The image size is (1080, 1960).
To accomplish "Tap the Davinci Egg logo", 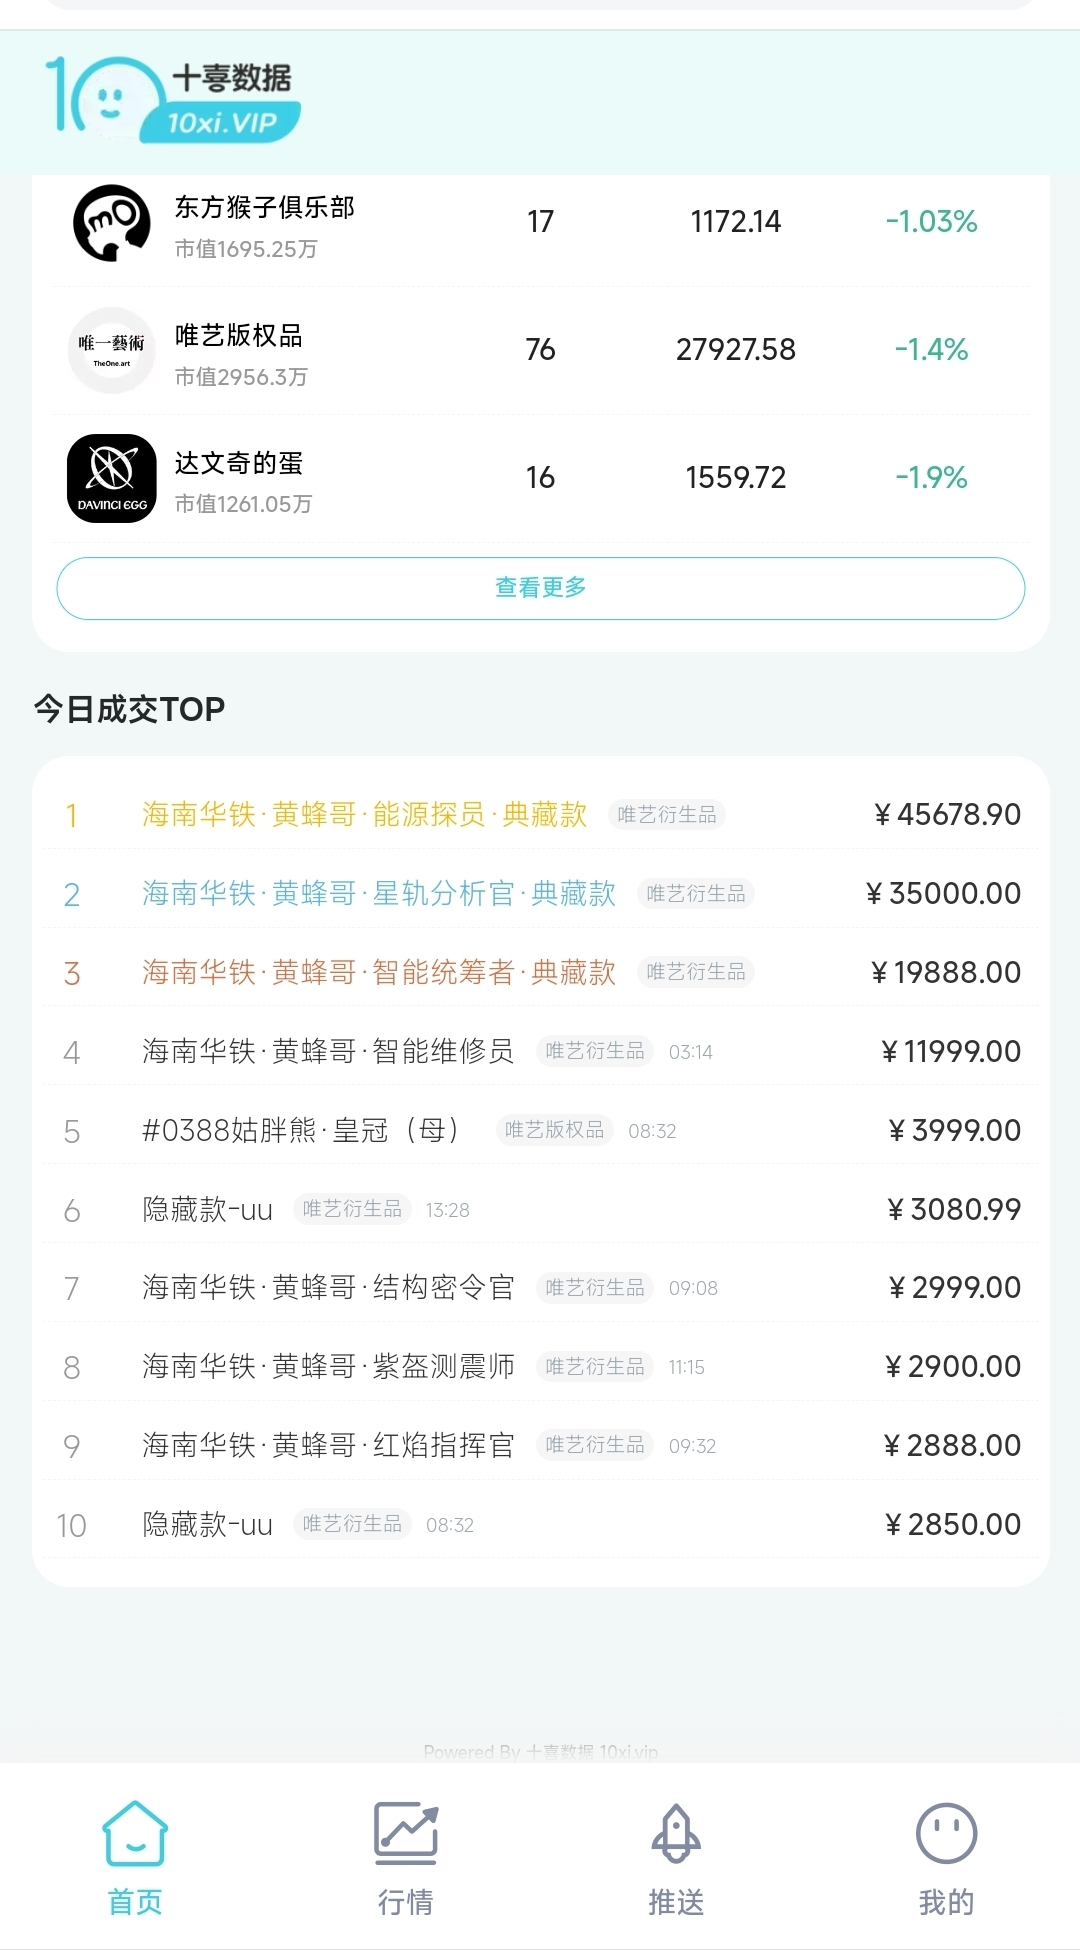I will [x=112, y=478].
